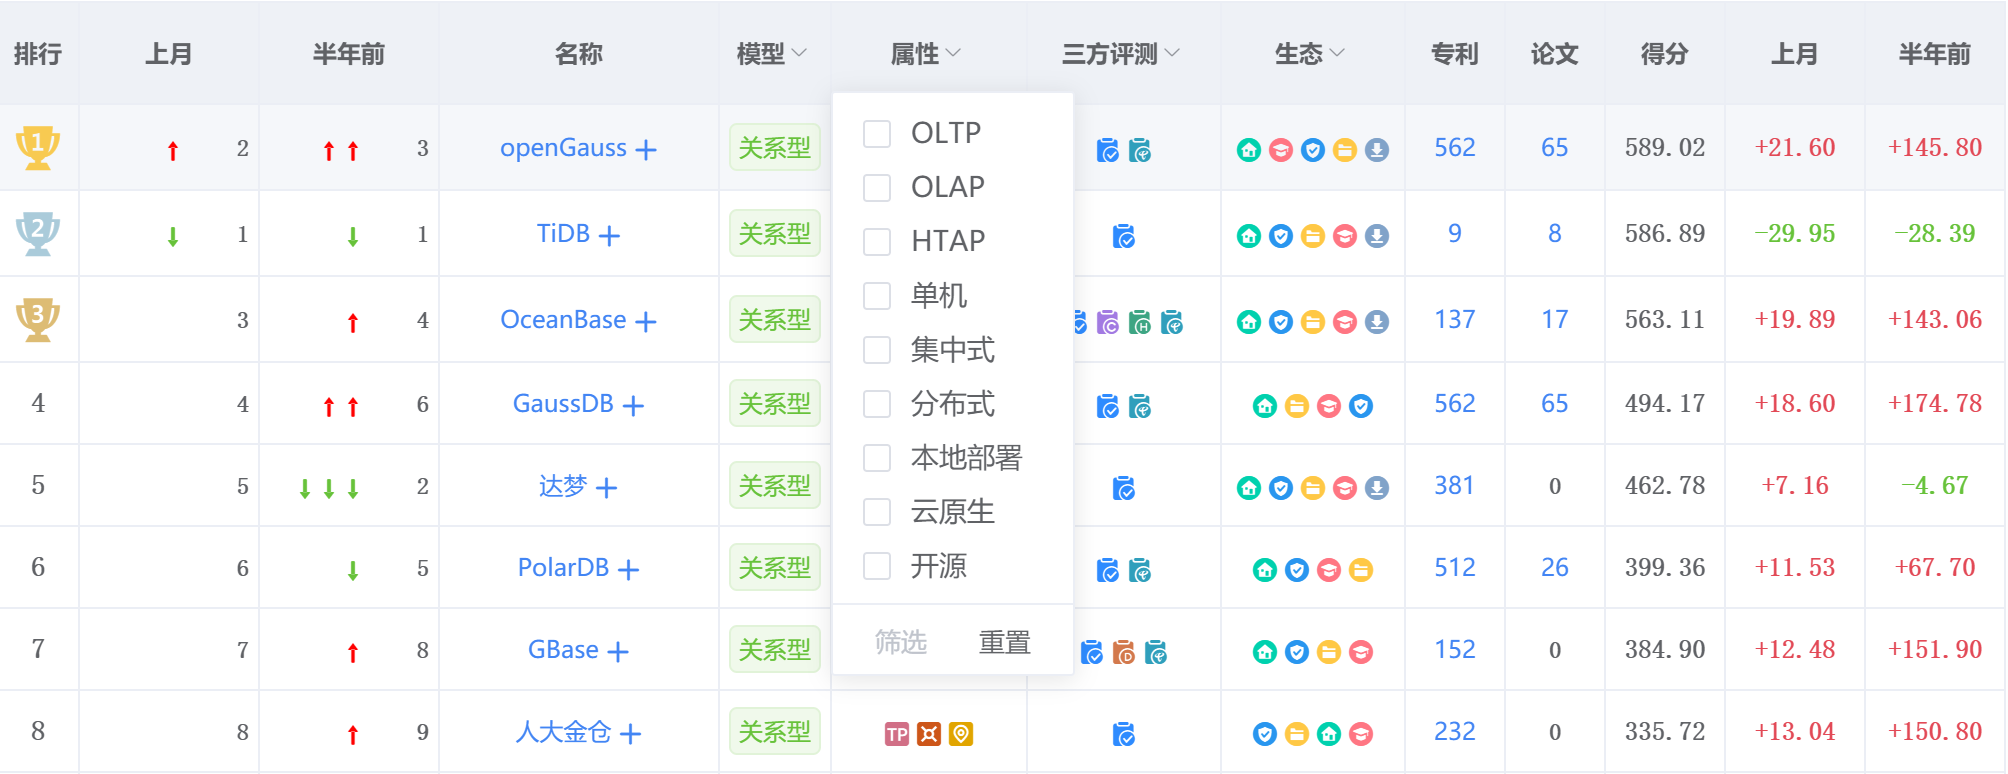Viewport: 2008px width, 774px height.
Task: Click teal clipboard icon in openGauss row
Action: tap(1140, 150)
